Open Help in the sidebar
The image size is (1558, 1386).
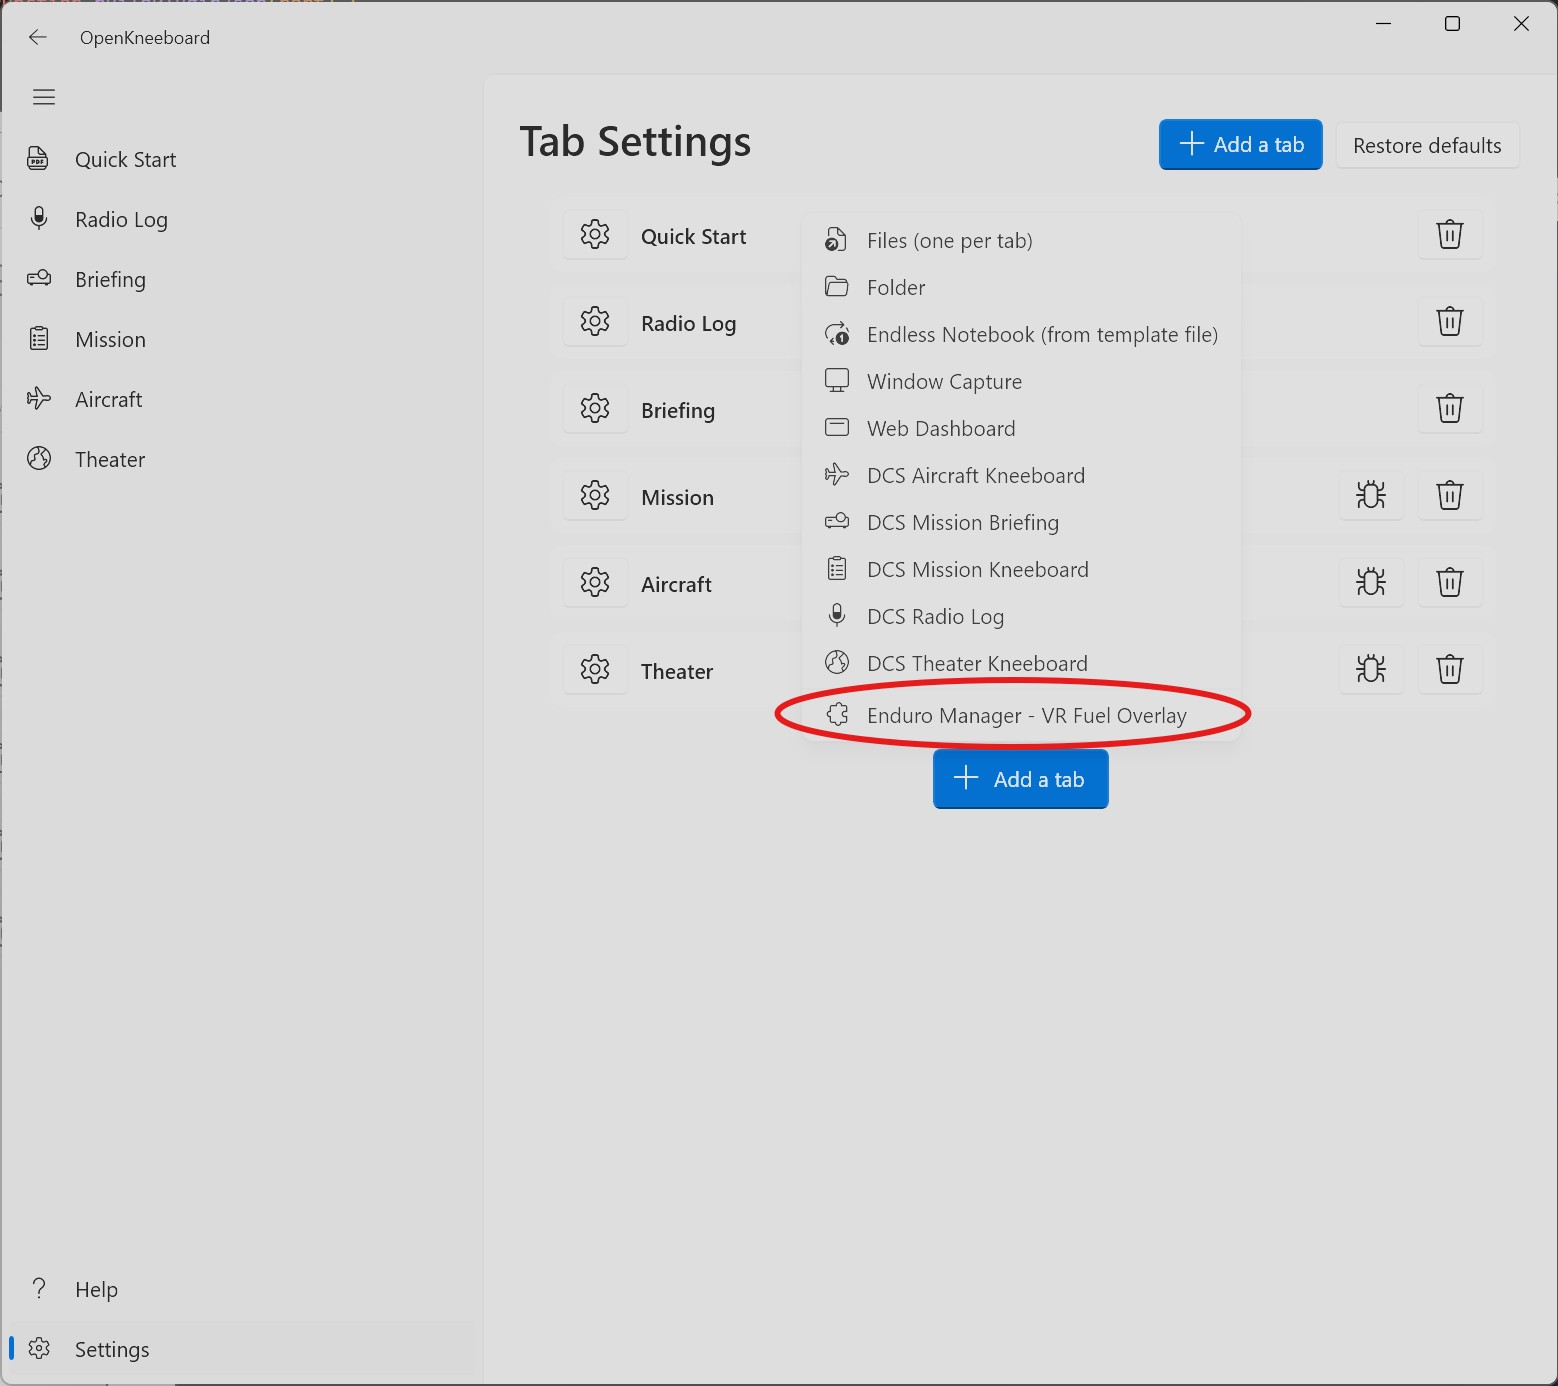240,1290
